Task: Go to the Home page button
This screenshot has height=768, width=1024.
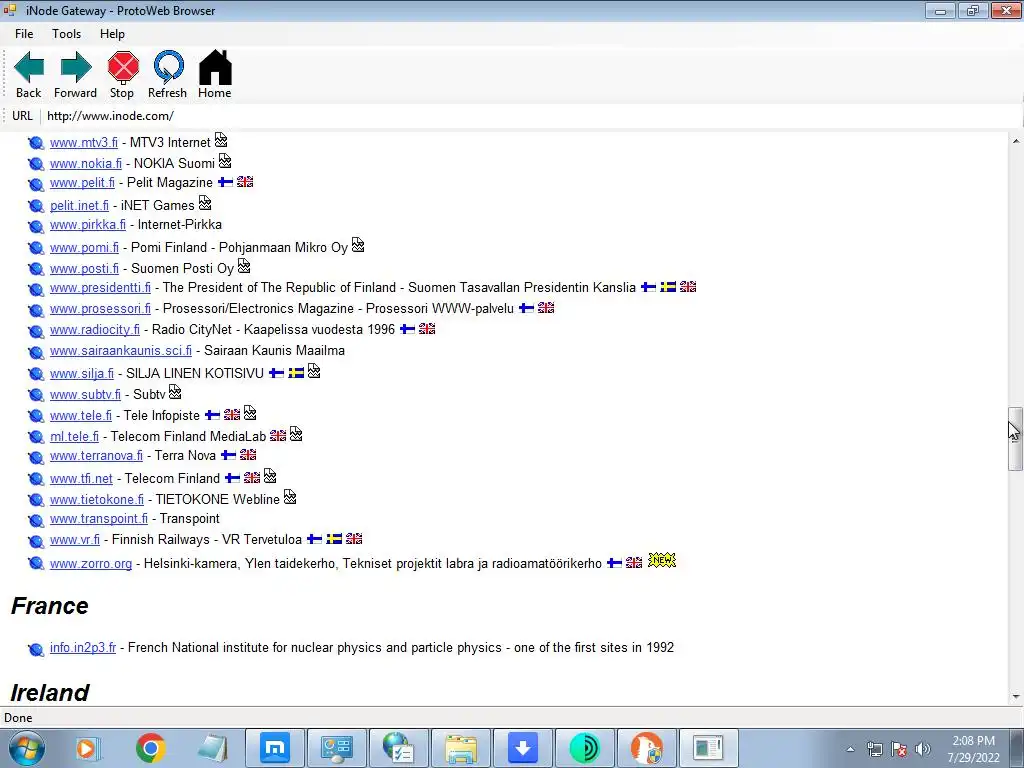Action: pos(215,74)
